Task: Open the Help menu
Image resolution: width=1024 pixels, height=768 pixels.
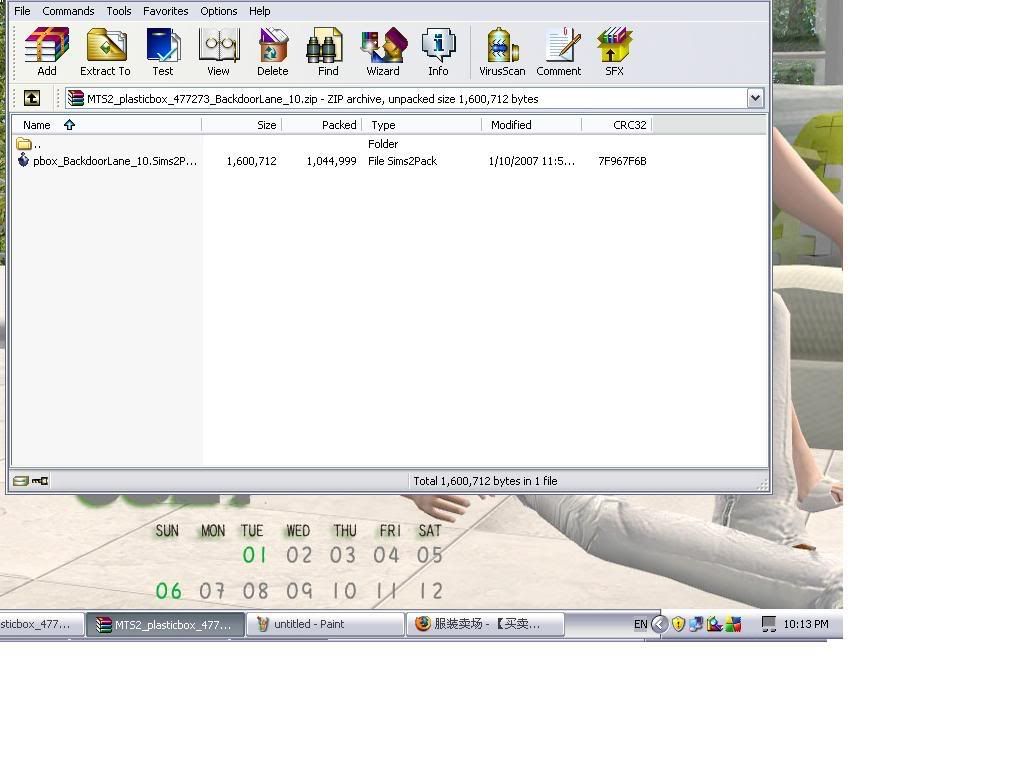Action: tap(259, 11)
